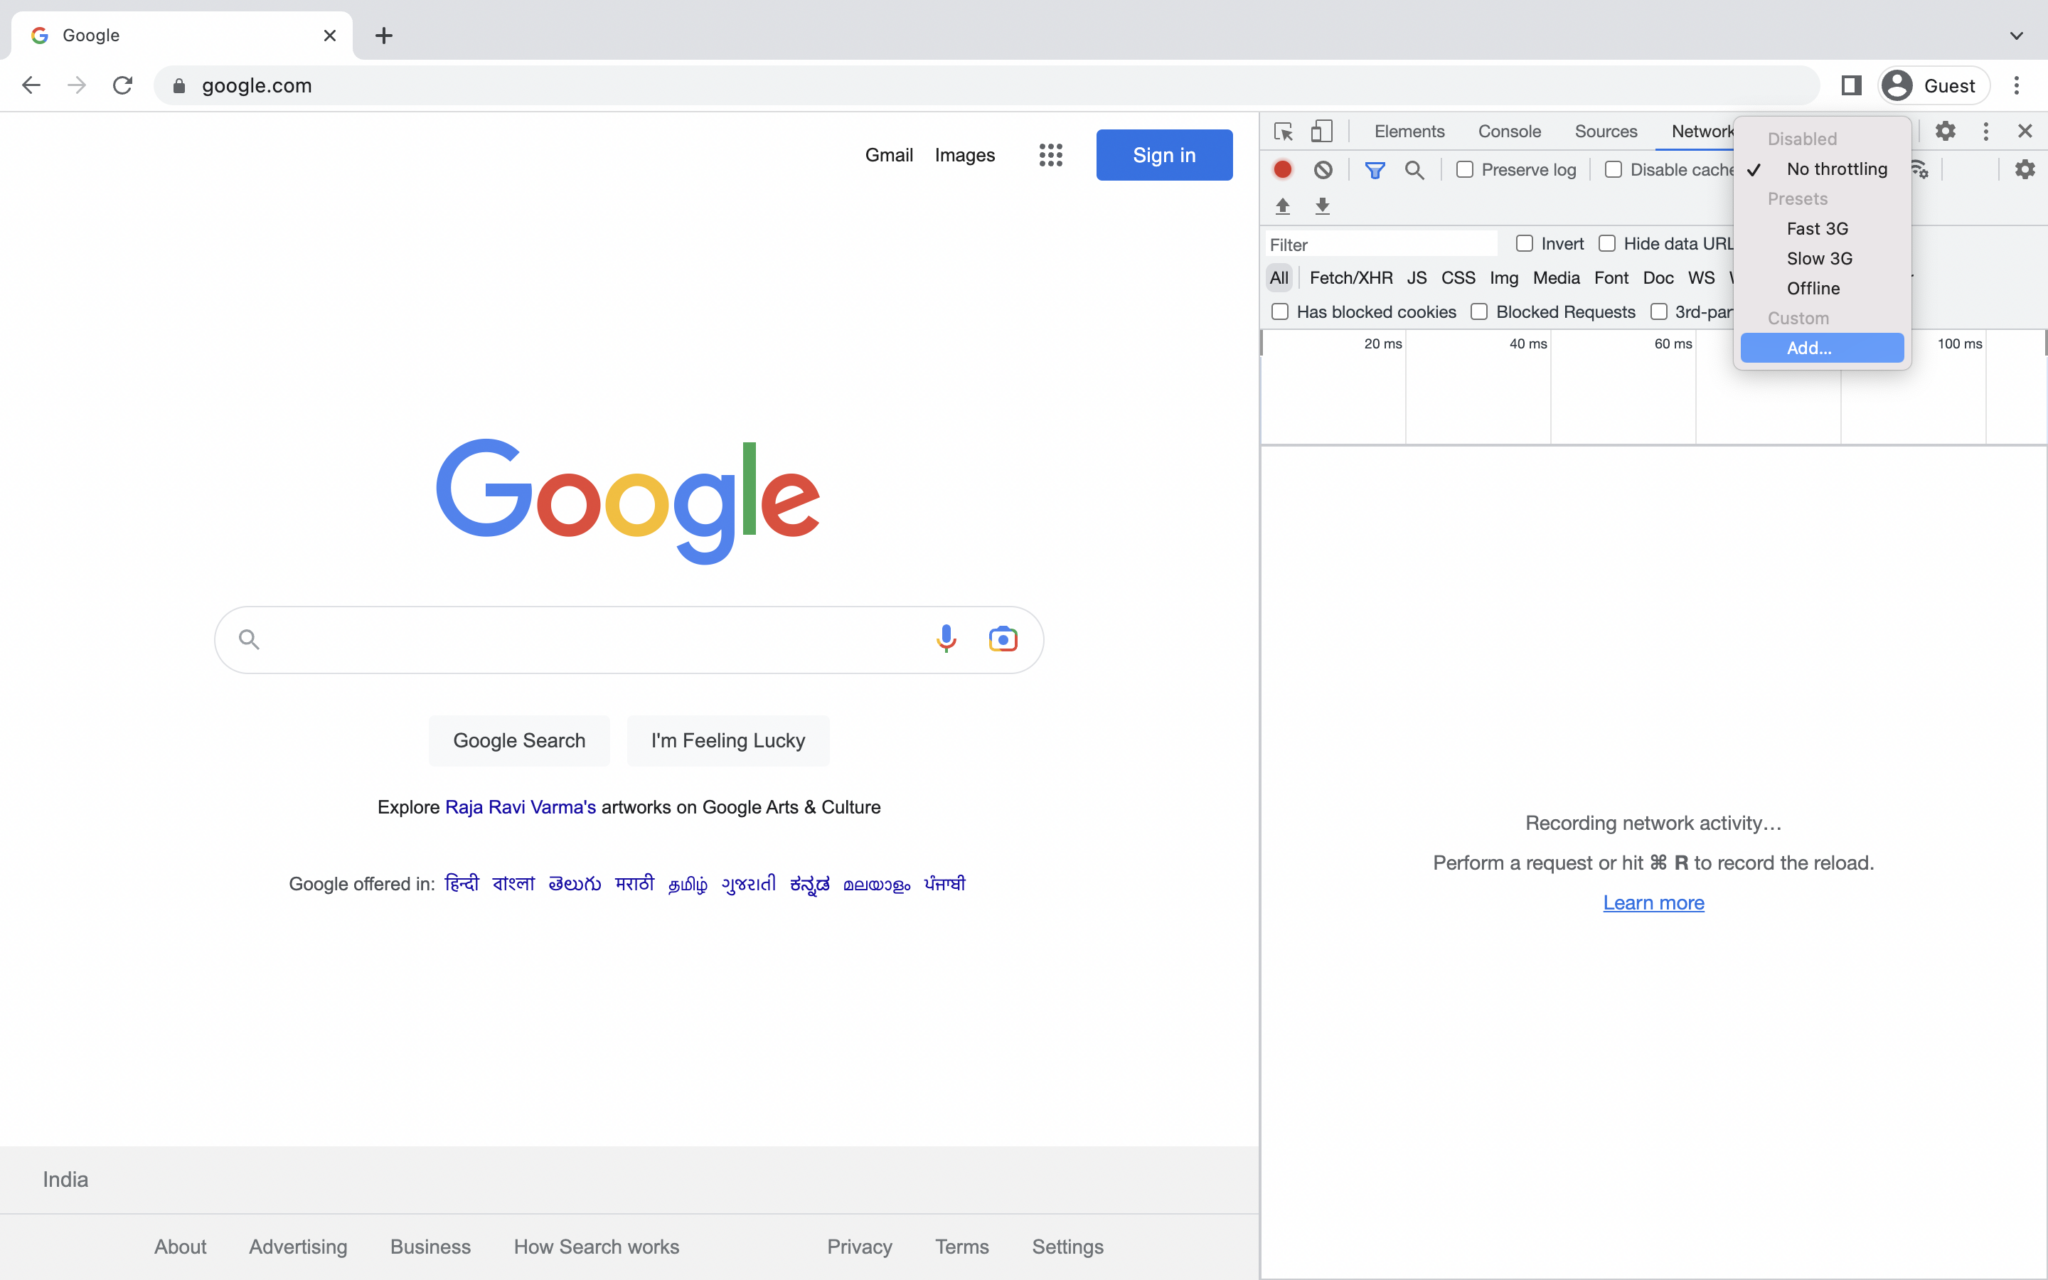Select the inspect element picker icon
The height and width of the screenshot is (1280, 2048).
pyautogui.click(x=1283, y=131)
